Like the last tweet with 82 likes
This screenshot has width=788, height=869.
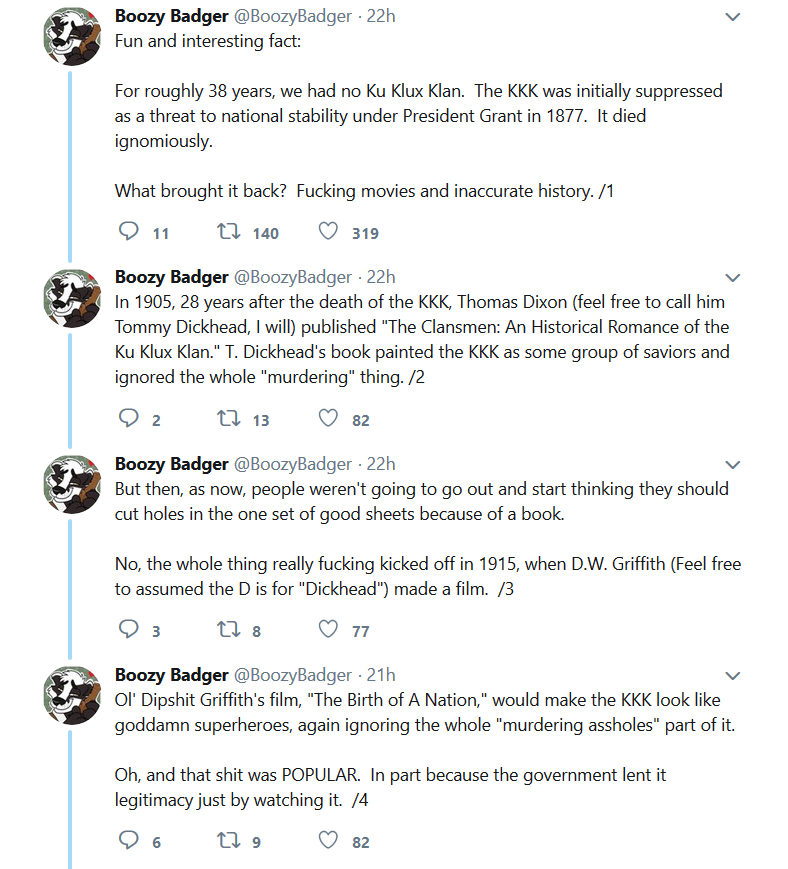point(328,840)
